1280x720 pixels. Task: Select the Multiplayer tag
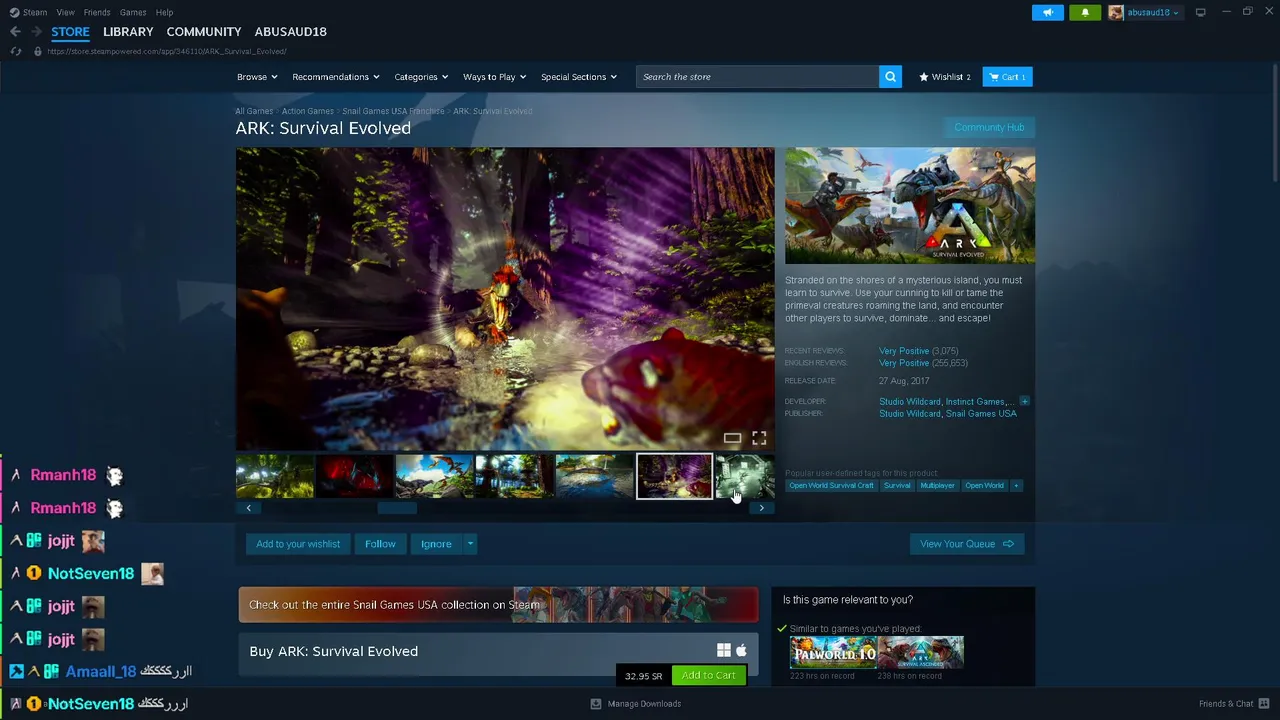point(937,486)
